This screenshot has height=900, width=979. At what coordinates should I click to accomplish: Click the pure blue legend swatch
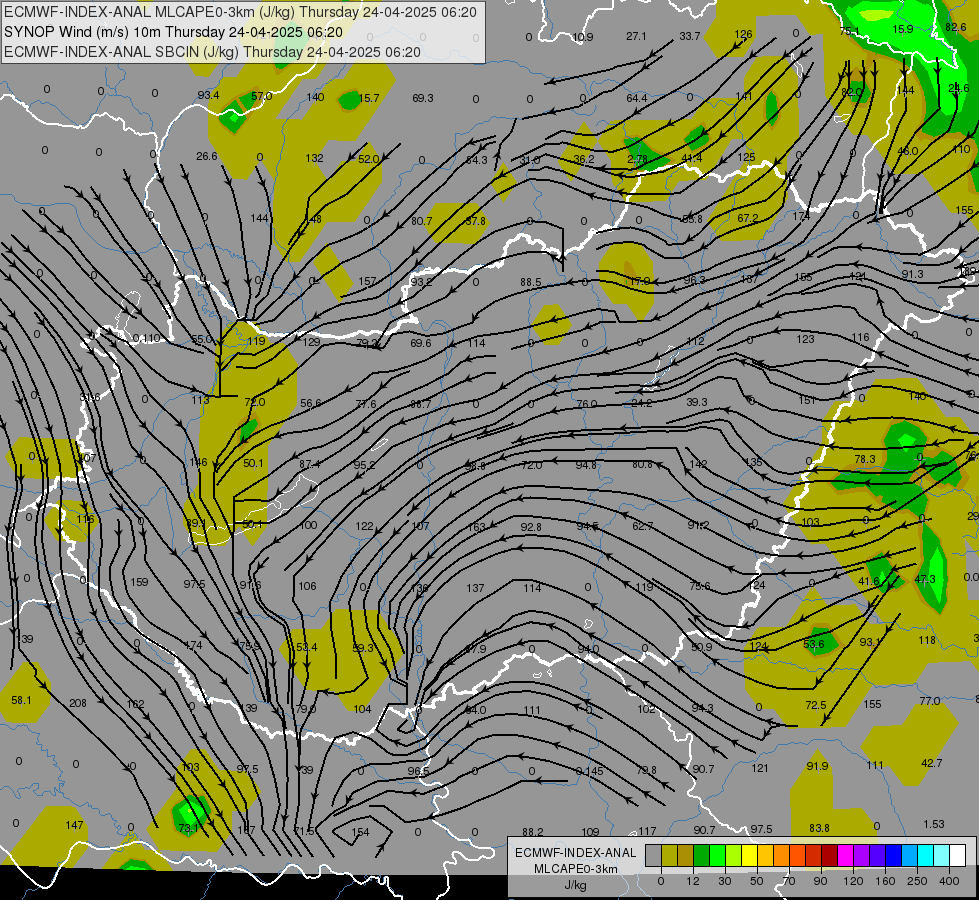[x=894, y=856]
